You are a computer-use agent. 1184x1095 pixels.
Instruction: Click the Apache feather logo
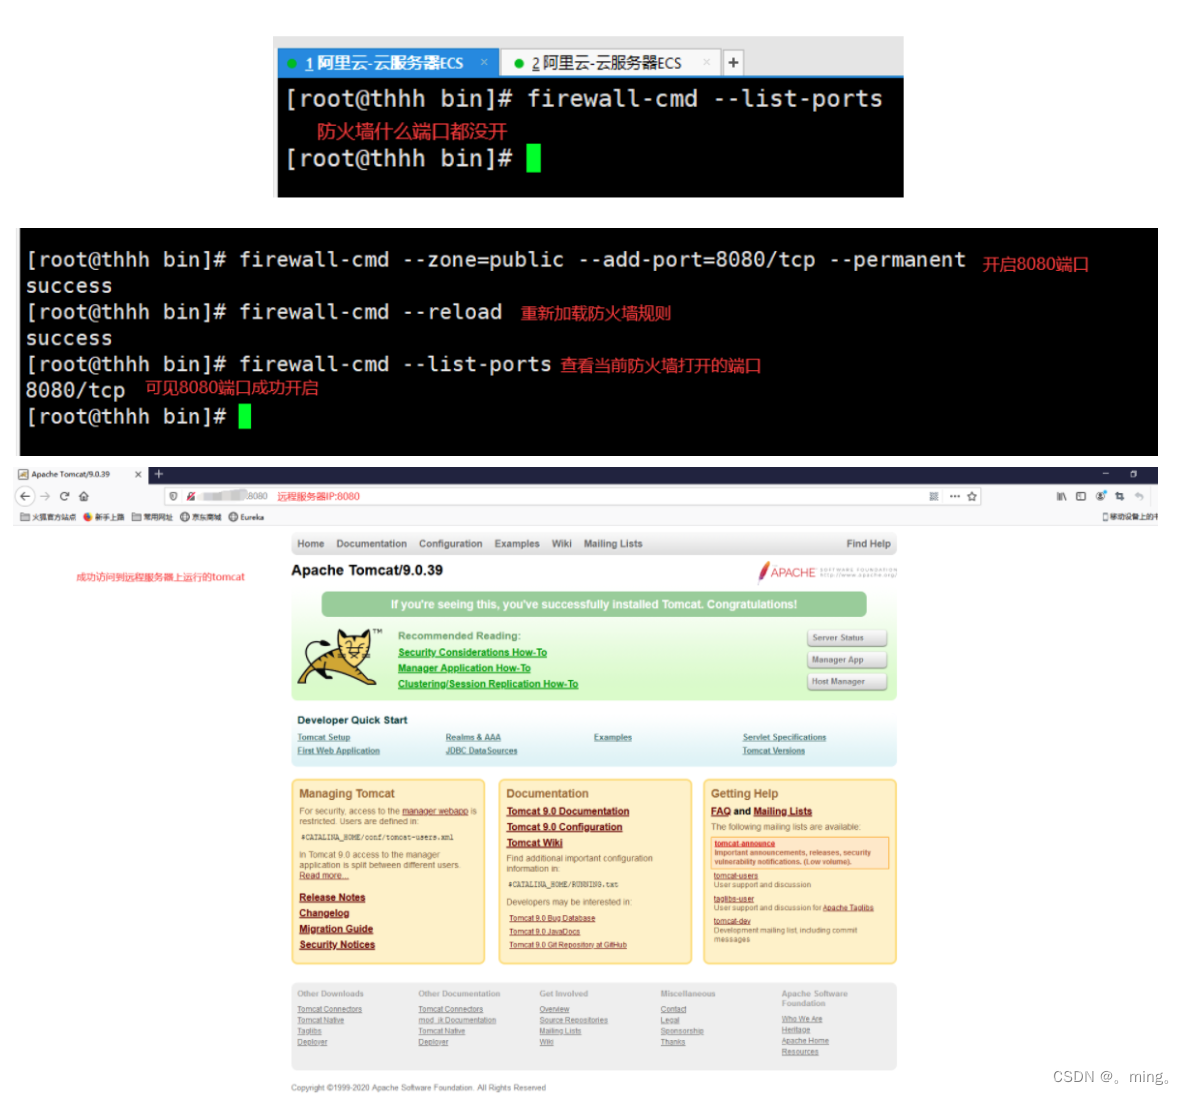(764, 572)
